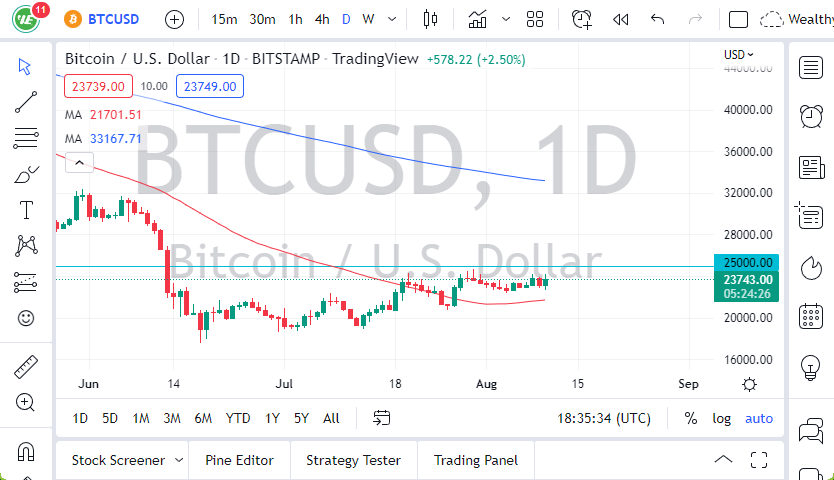
Task: Open the Strategy Tester tab
Action: [x=353, y=461]
